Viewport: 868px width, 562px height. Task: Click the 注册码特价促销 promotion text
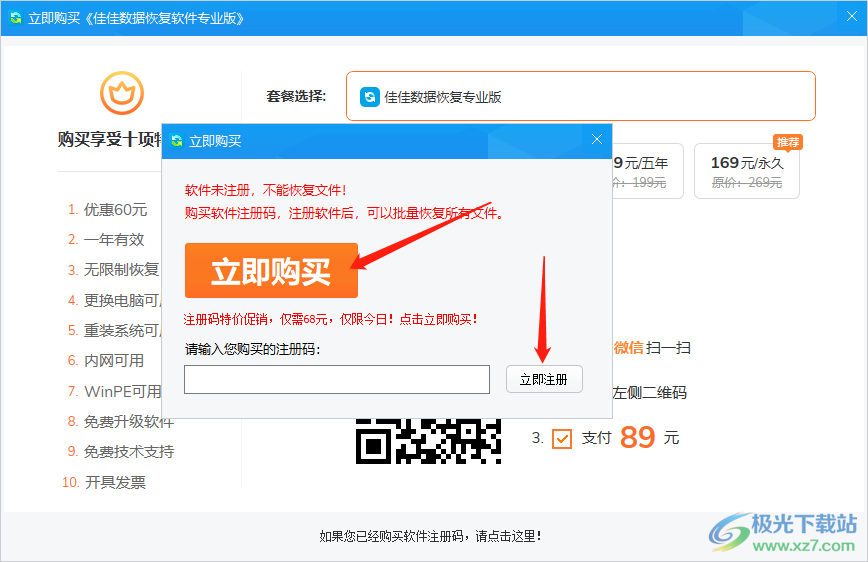coord(330,319)
